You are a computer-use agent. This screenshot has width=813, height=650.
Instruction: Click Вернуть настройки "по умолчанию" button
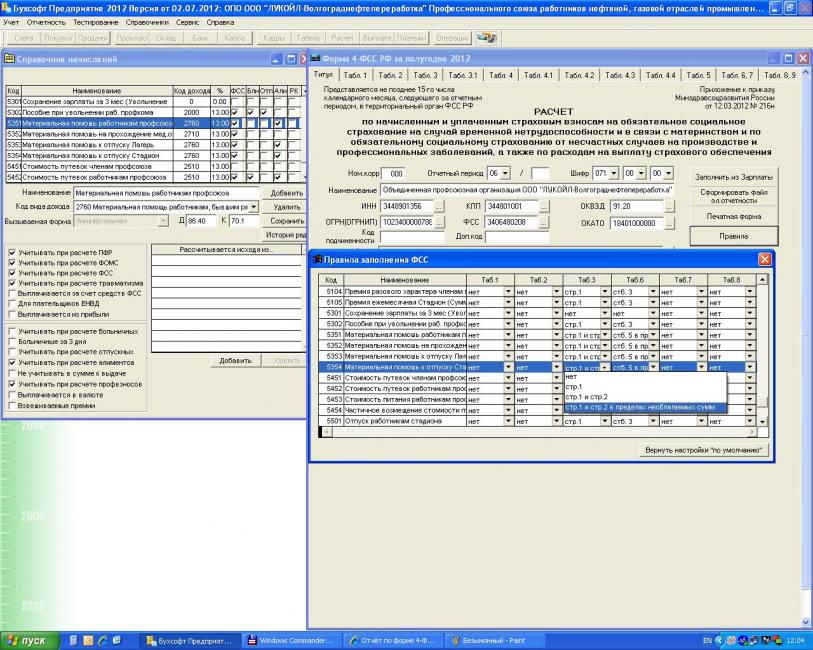pyautogui.click(x=704, y=450)
